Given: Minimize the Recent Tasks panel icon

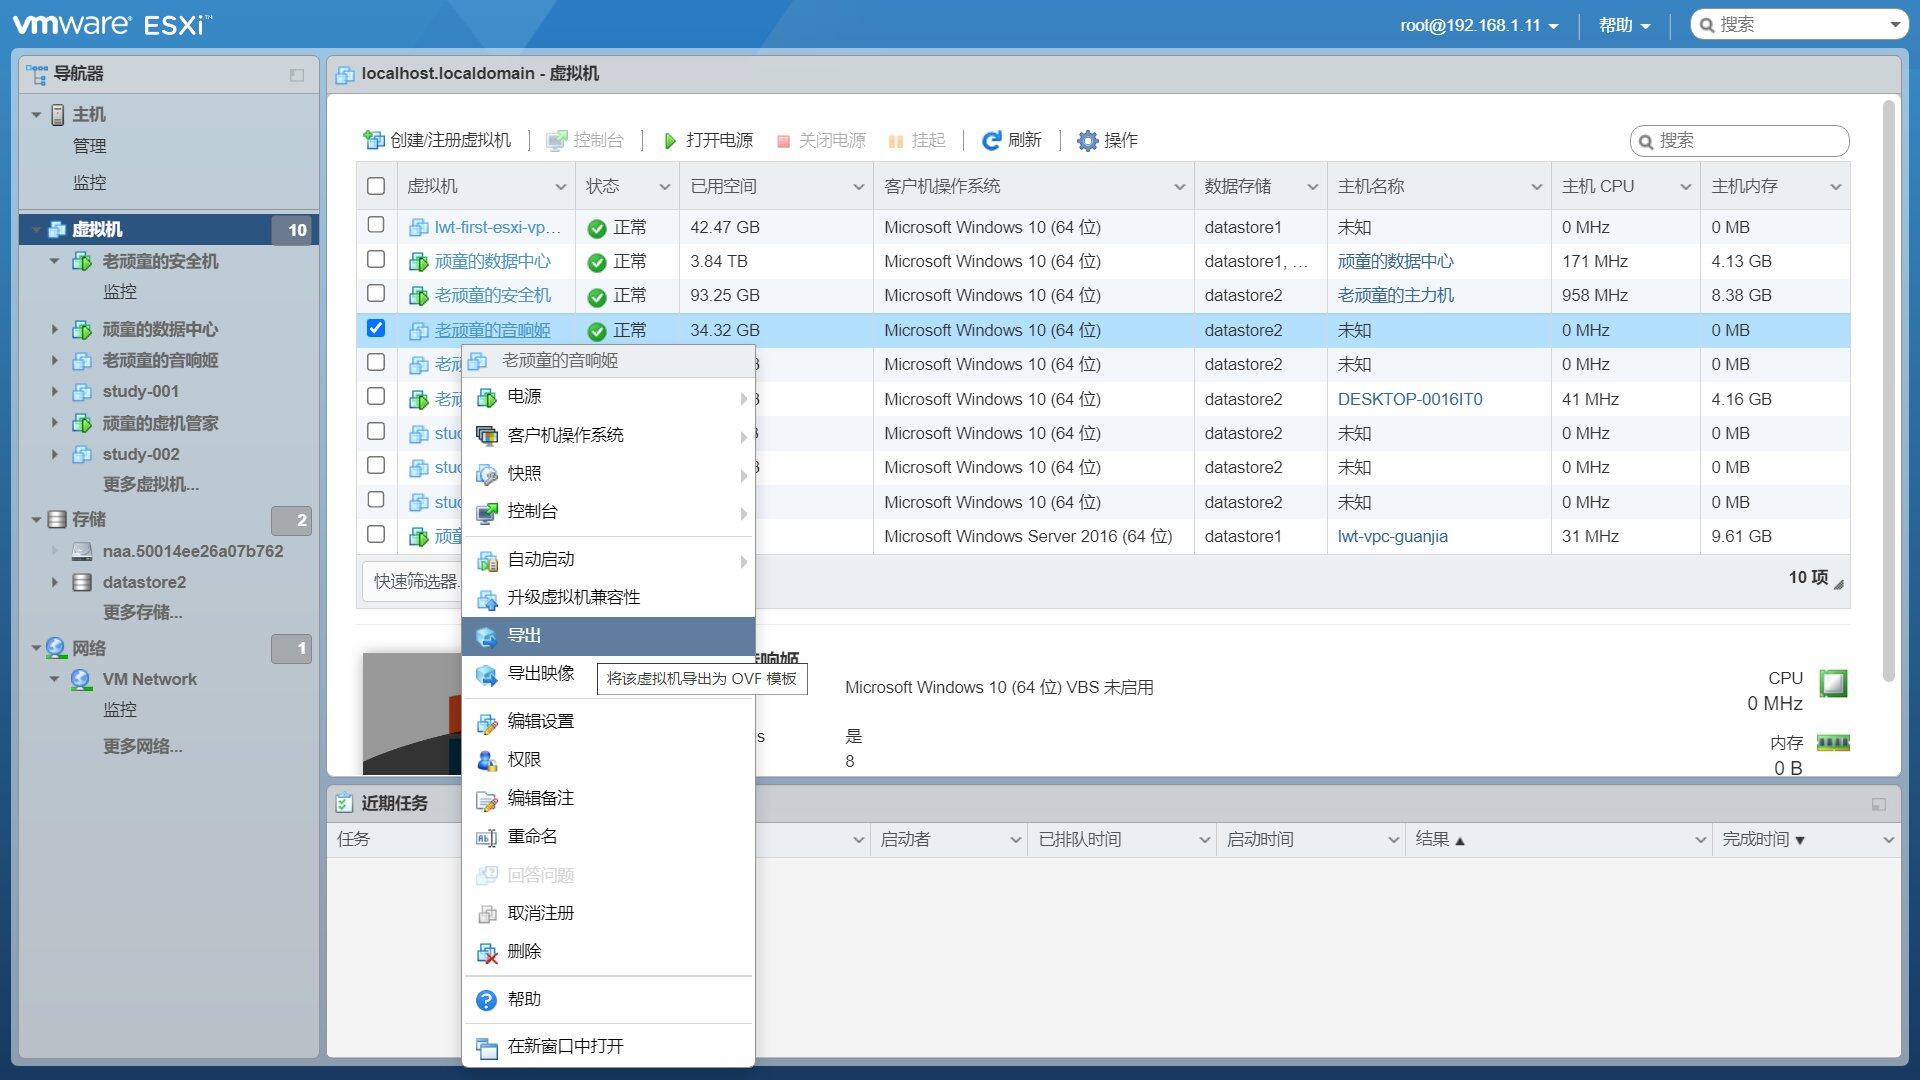Looking at the screenshot, I should click(1879, 804).
